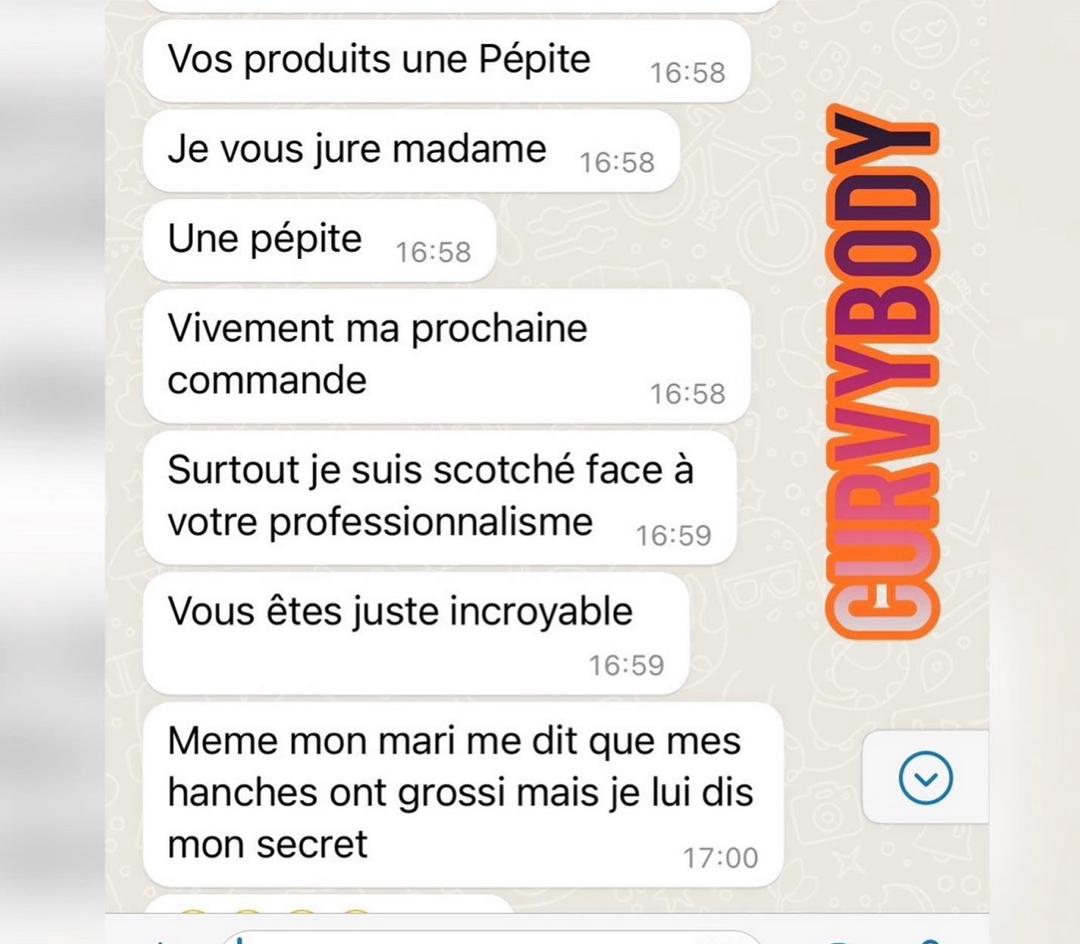This screenshot has height=944, width=1080.
Task: Click the timestamp beside "Une pépite"
Action: pos(433,253)
